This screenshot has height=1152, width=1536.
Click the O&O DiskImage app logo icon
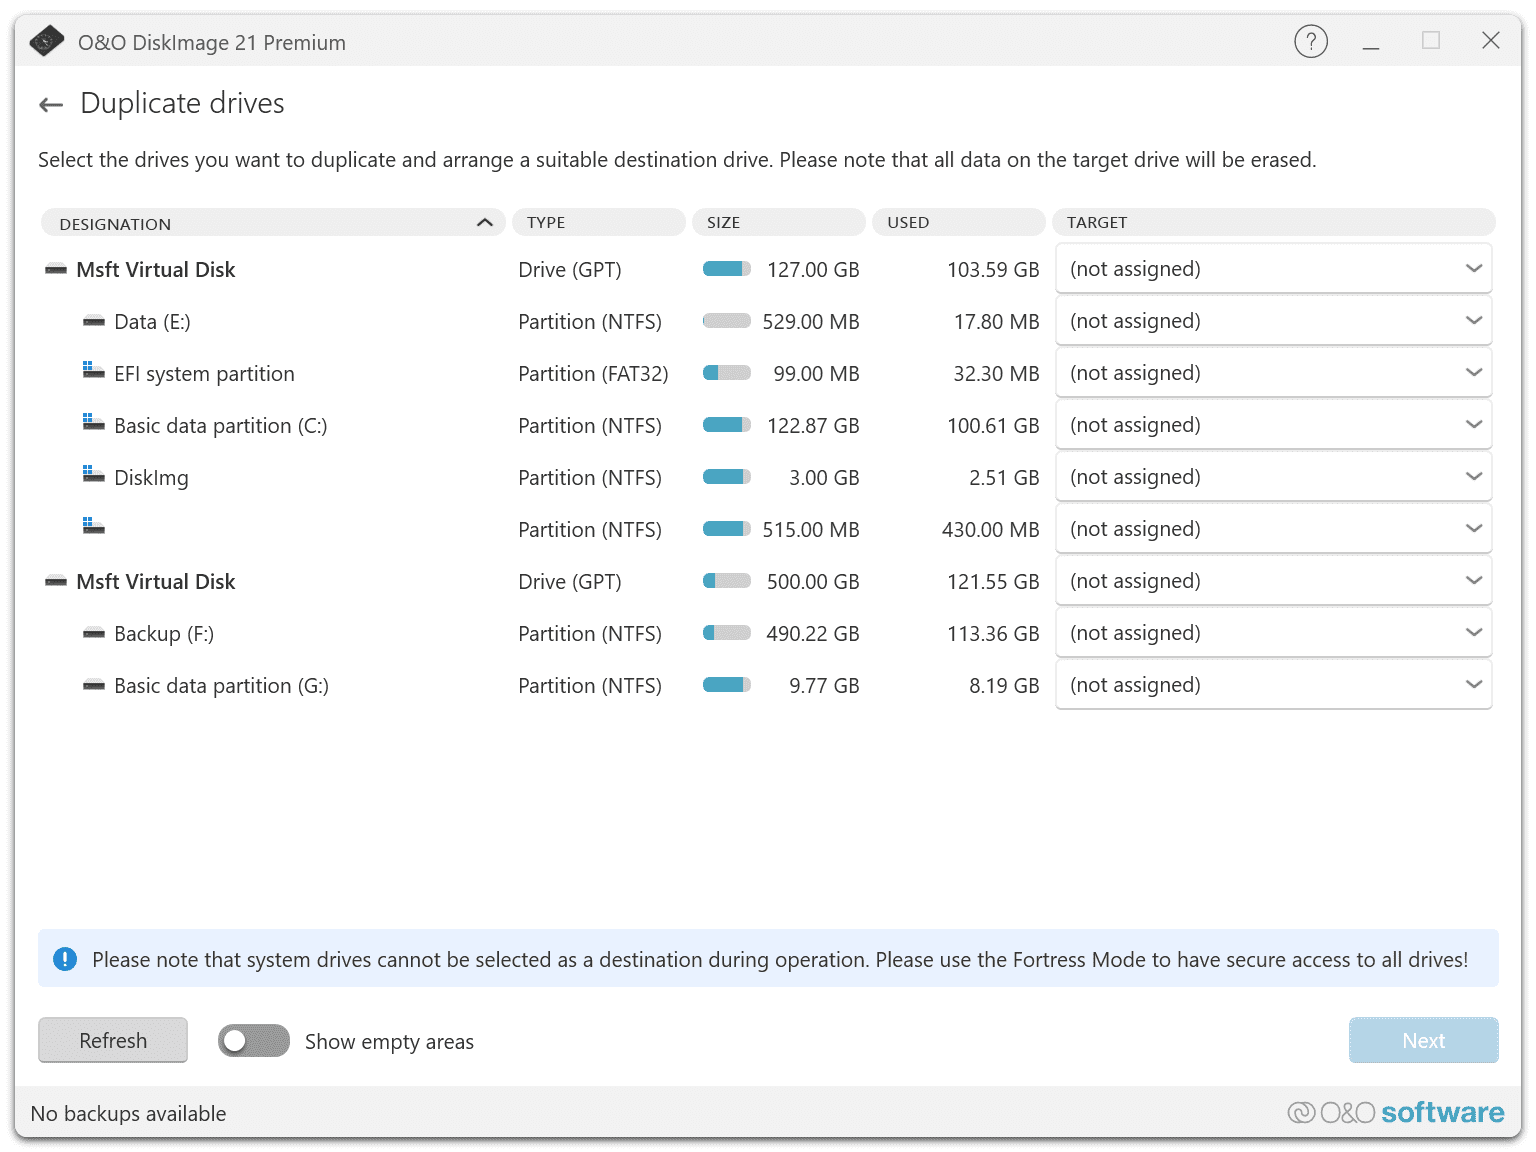[x=46, y=42]
